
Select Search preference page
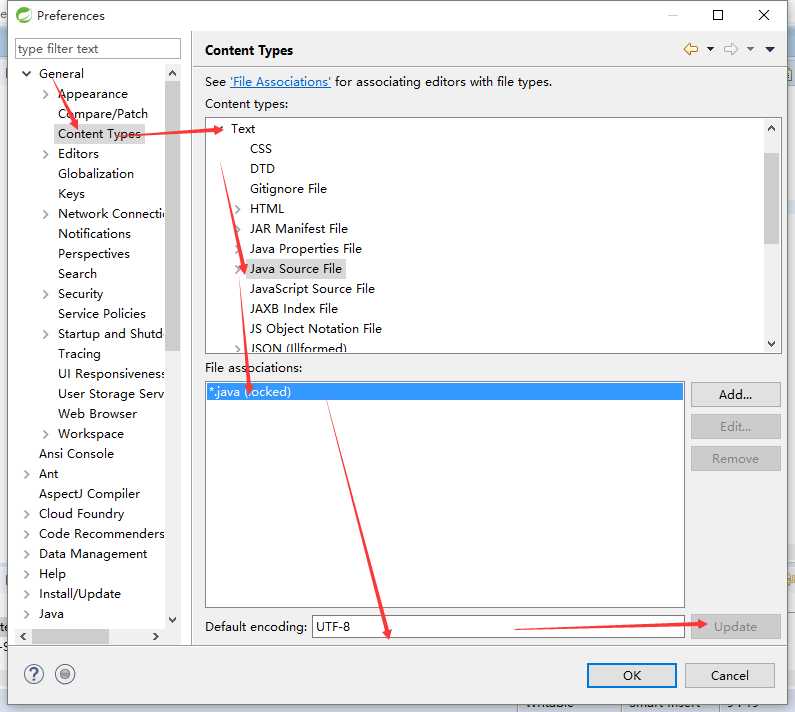77,274
